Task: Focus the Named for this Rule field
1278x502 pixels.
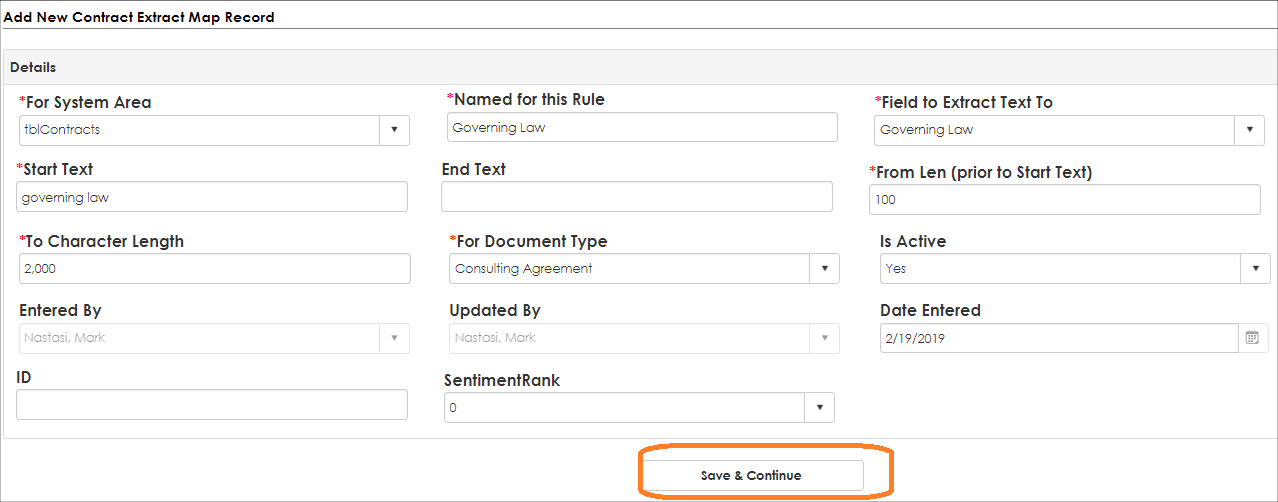Action: coord(642,127)
